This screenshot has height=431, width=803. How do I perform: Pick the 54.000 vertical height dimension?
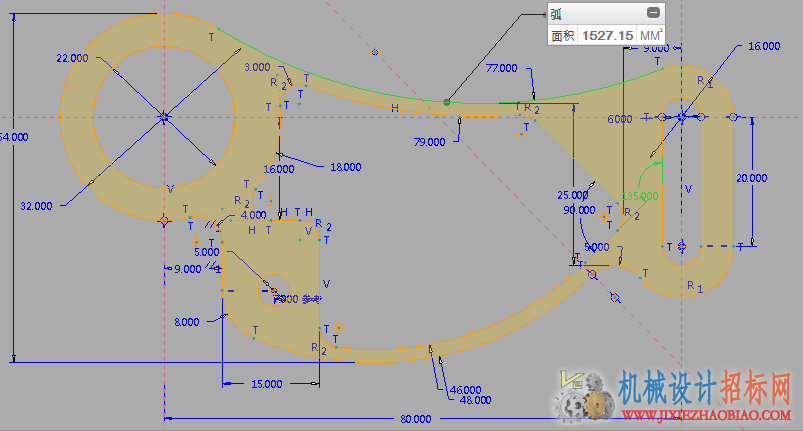14,137
